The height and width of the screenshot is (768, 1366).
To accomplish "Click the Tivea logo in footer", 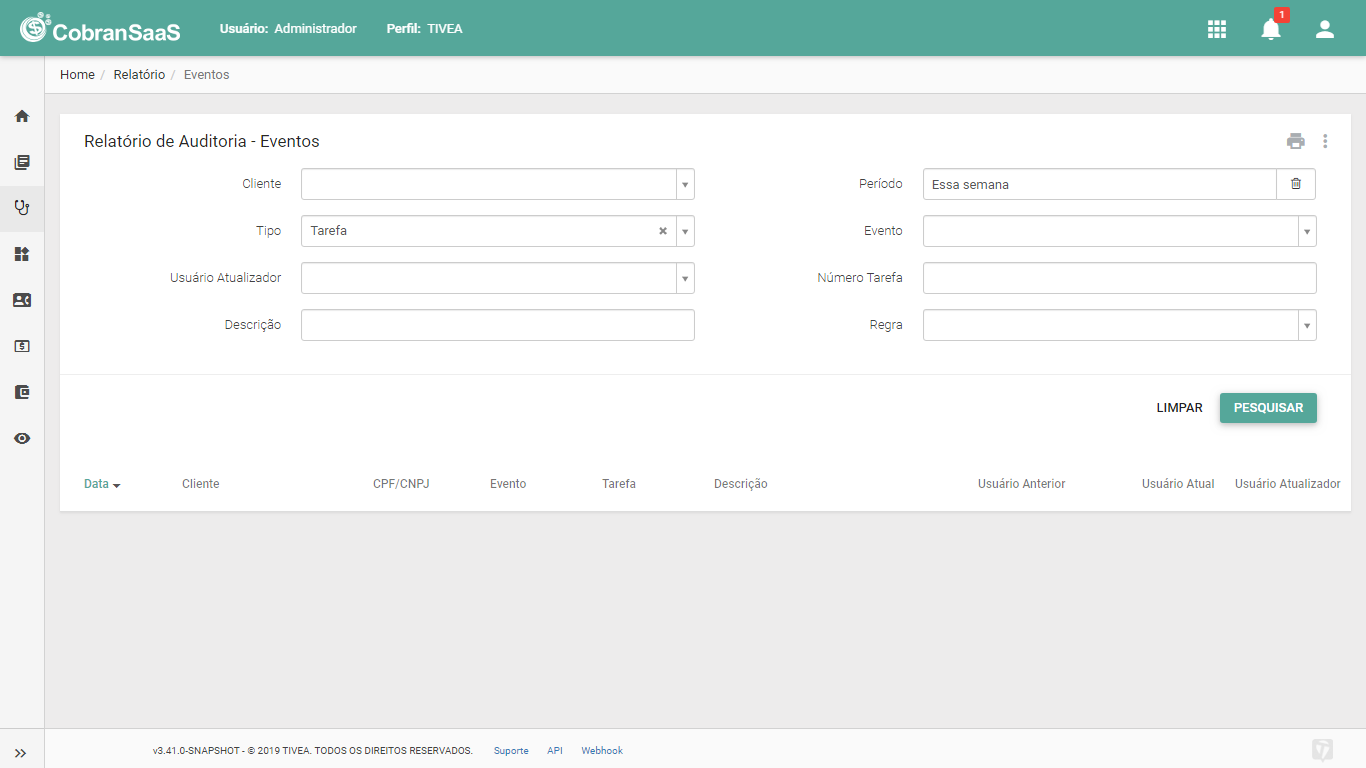I will point(1322,750).
